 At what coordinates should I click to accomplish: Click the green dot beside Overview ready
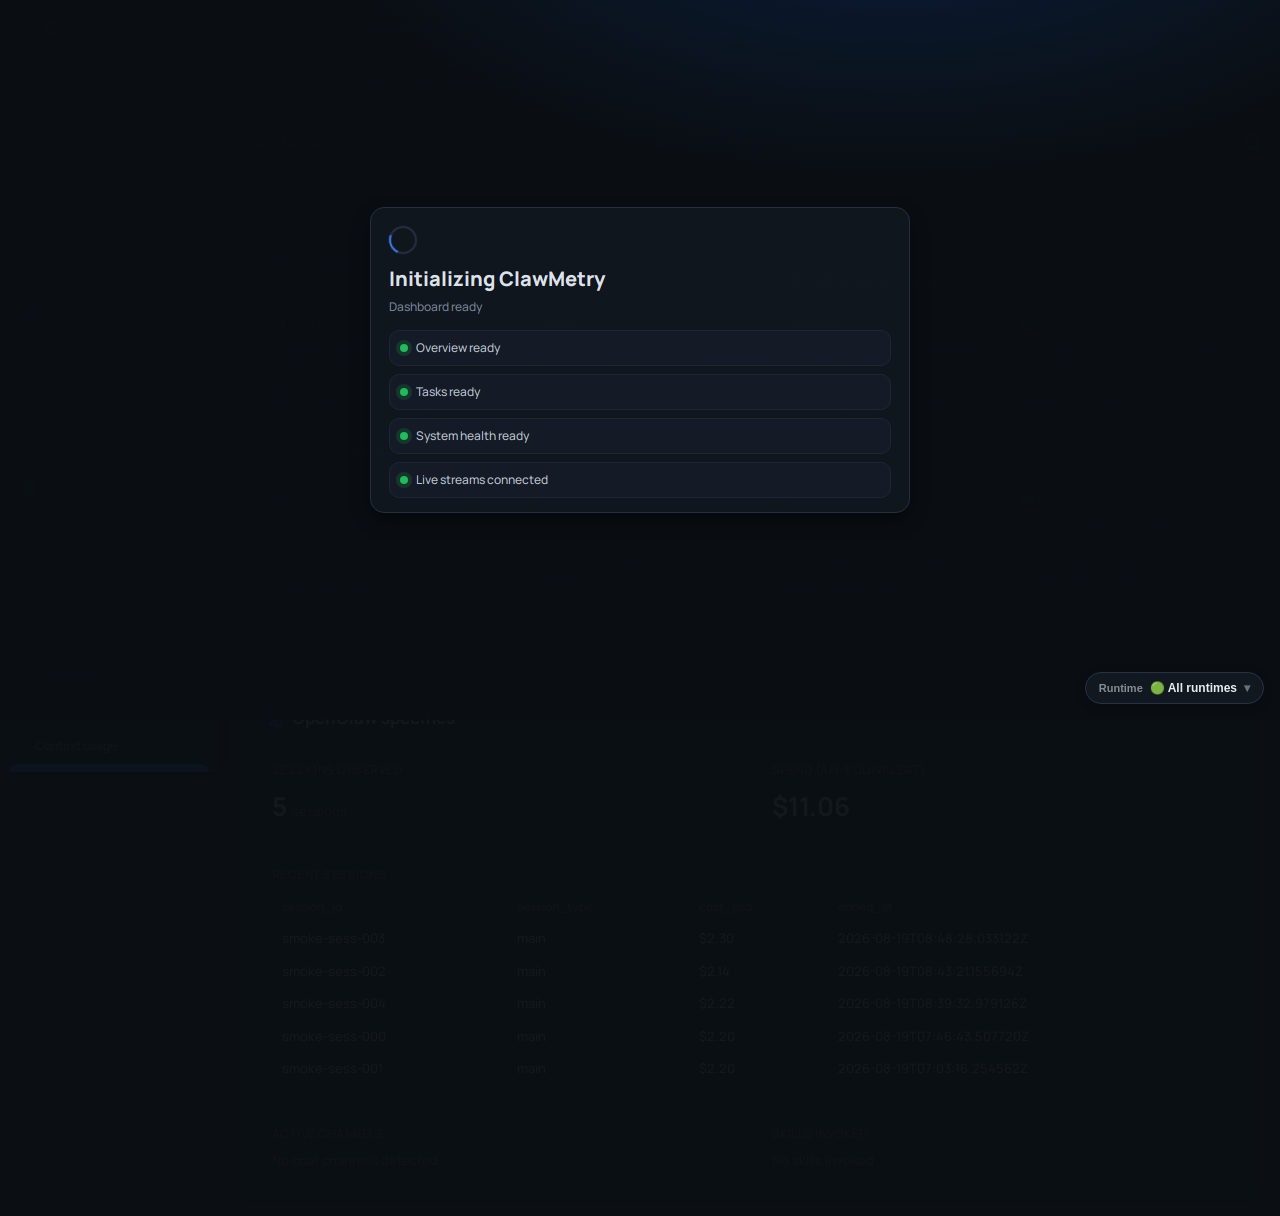pyautogui.click(x=404, y=348)
